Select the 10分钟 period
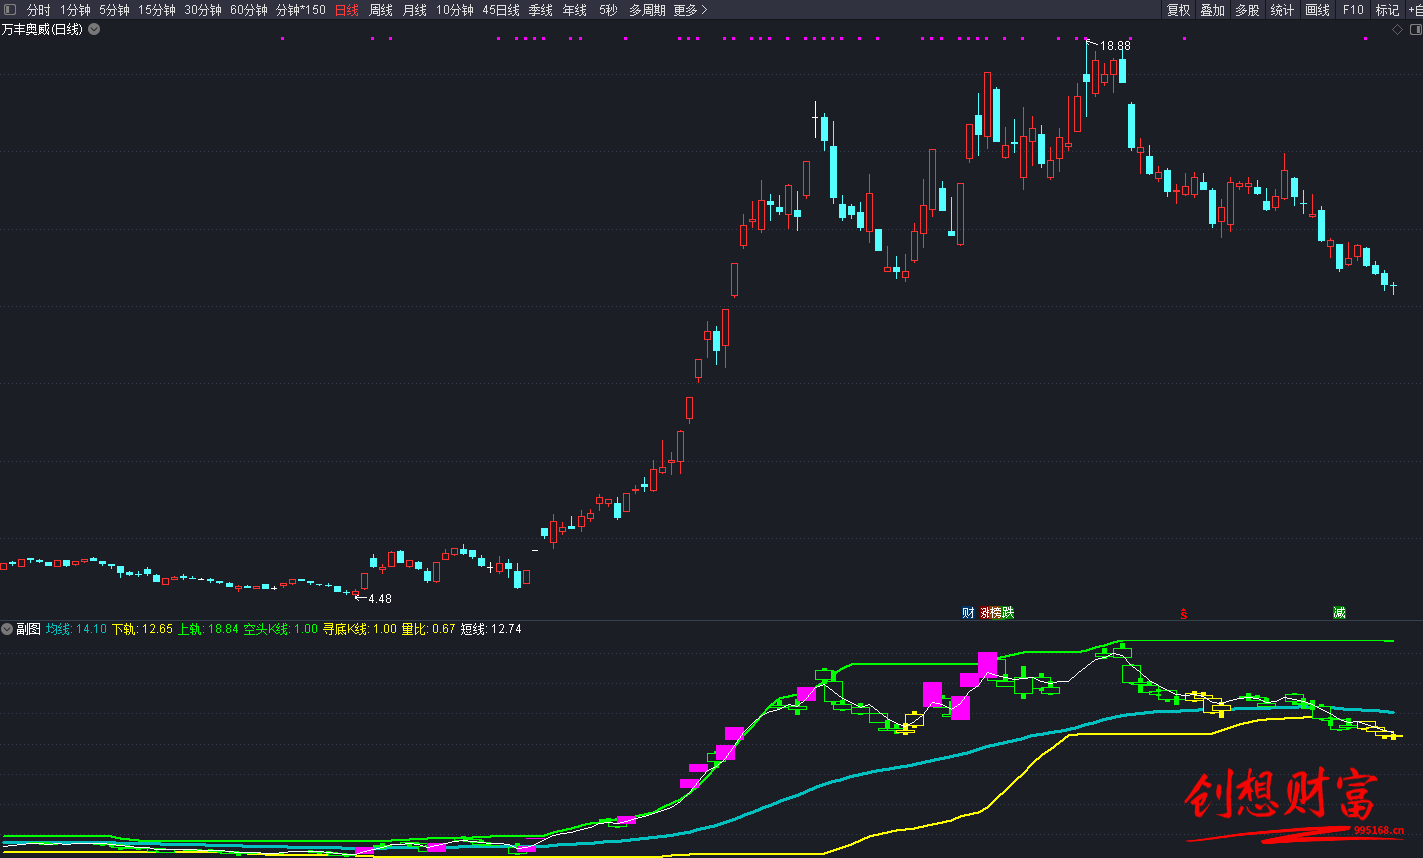Screen dimensions: 1423x858 coord(455,10)
